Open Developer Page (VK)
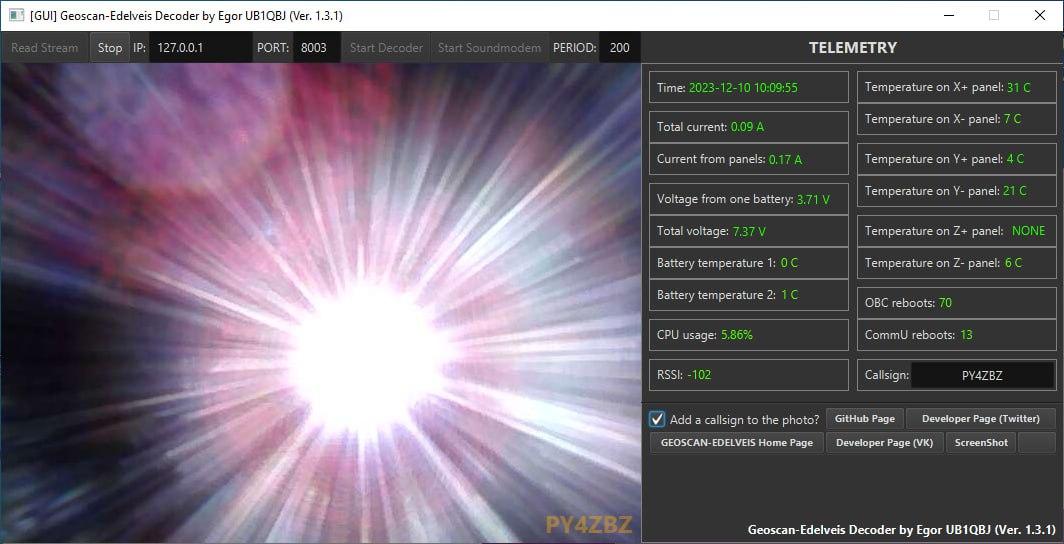Screen dimensions: 1064x544 pyautogui.click(x=884, y=442)
